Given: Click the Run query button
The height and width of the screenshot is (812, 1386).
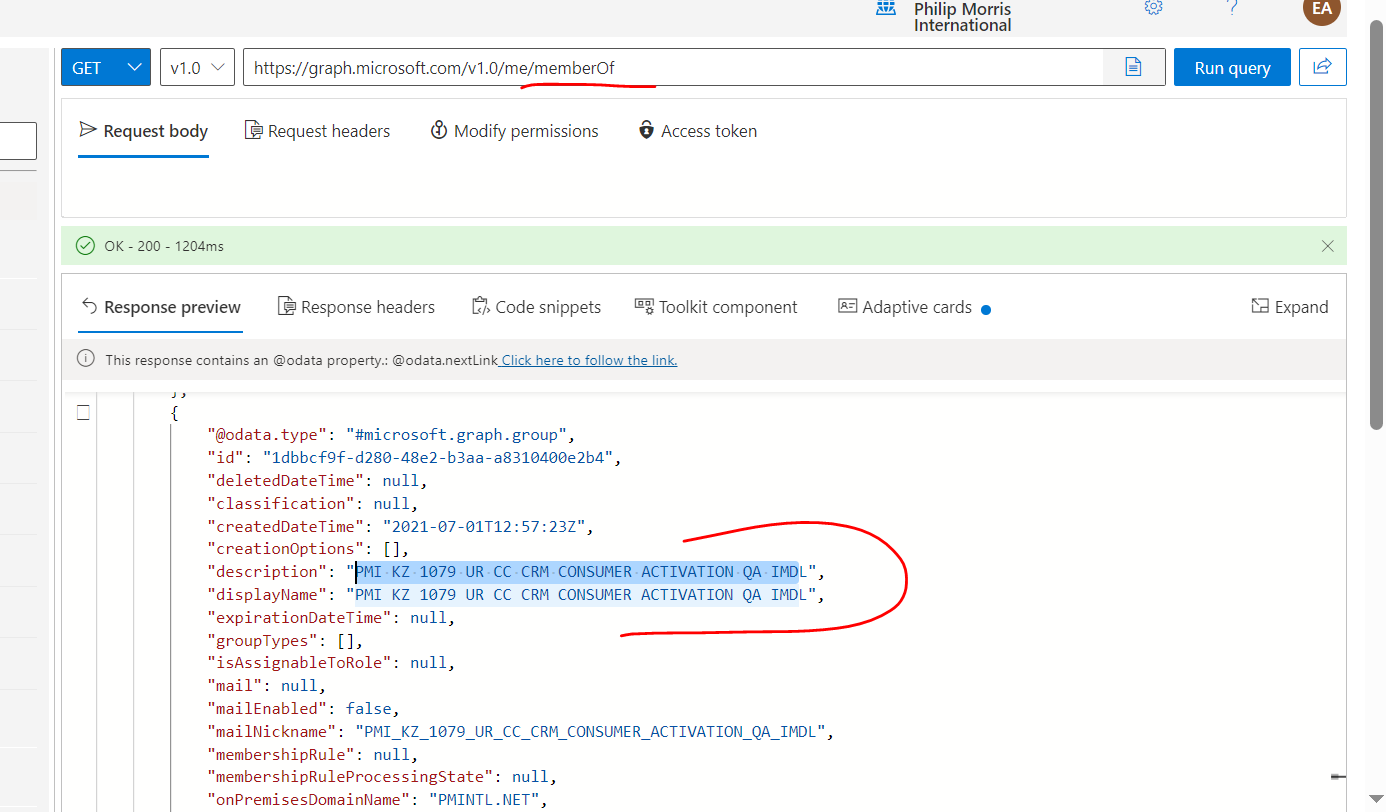Looking at the screenshot, I should click(x=1232, y=67).
